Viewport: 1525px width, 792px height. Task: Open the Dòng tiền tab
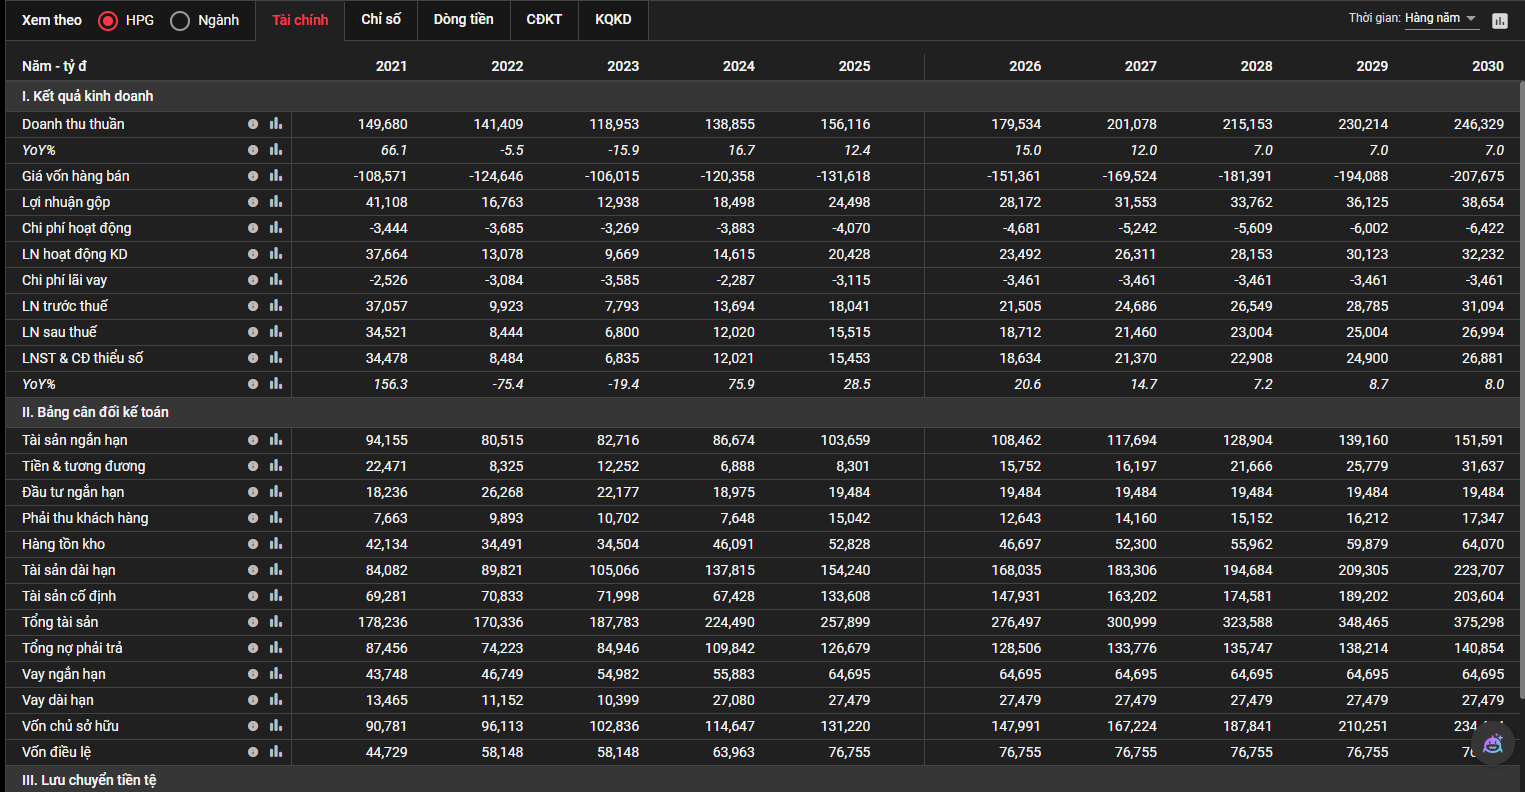[x=463, y=20]
